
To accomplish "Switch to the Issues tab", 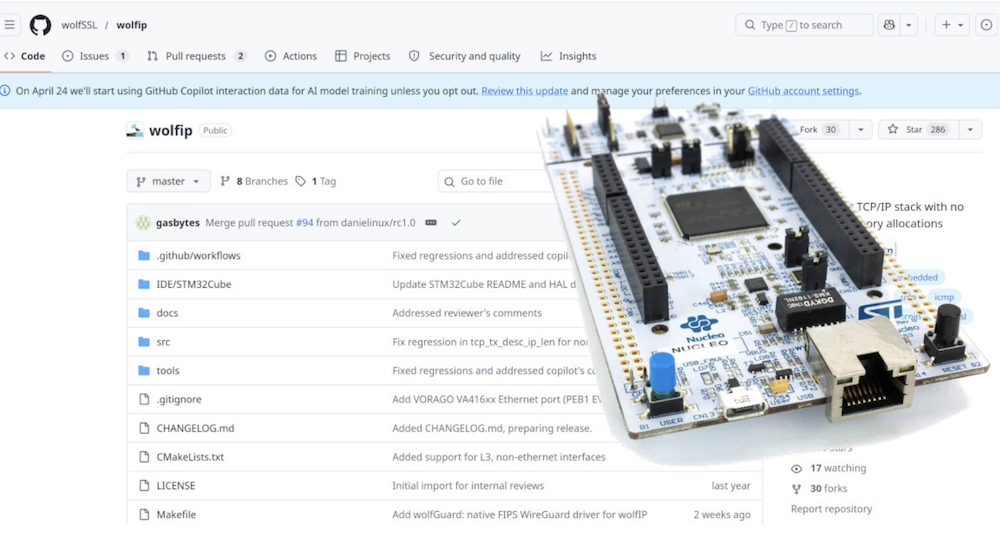I will pos(95,56).
